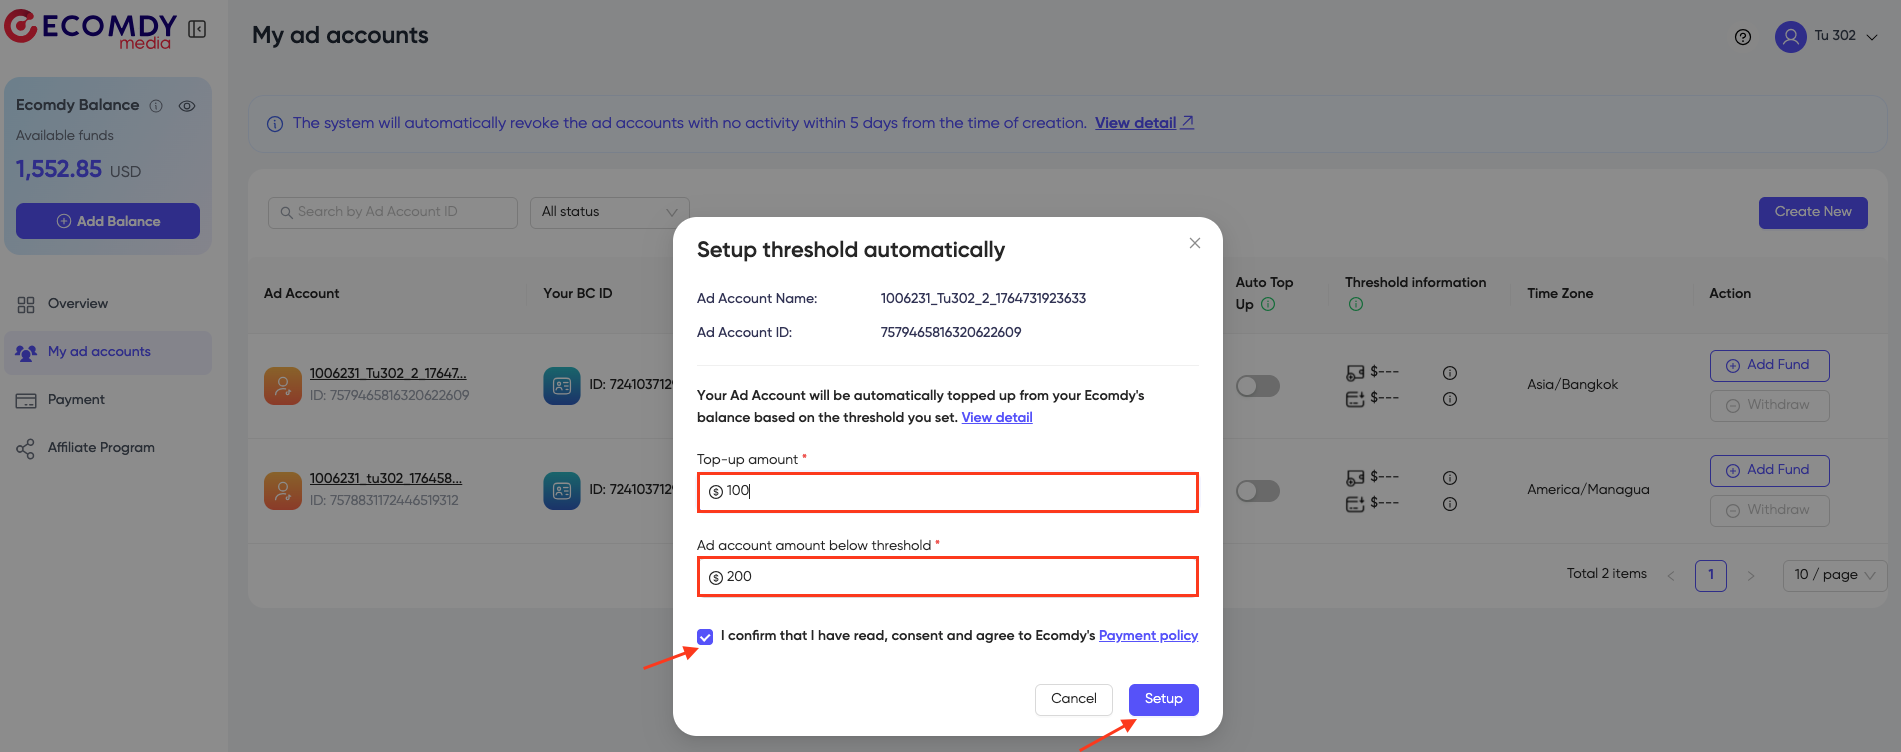The image size is (1901, 752).
Task: Click the first ad account orange icon
Action: [x=283, y=385]
